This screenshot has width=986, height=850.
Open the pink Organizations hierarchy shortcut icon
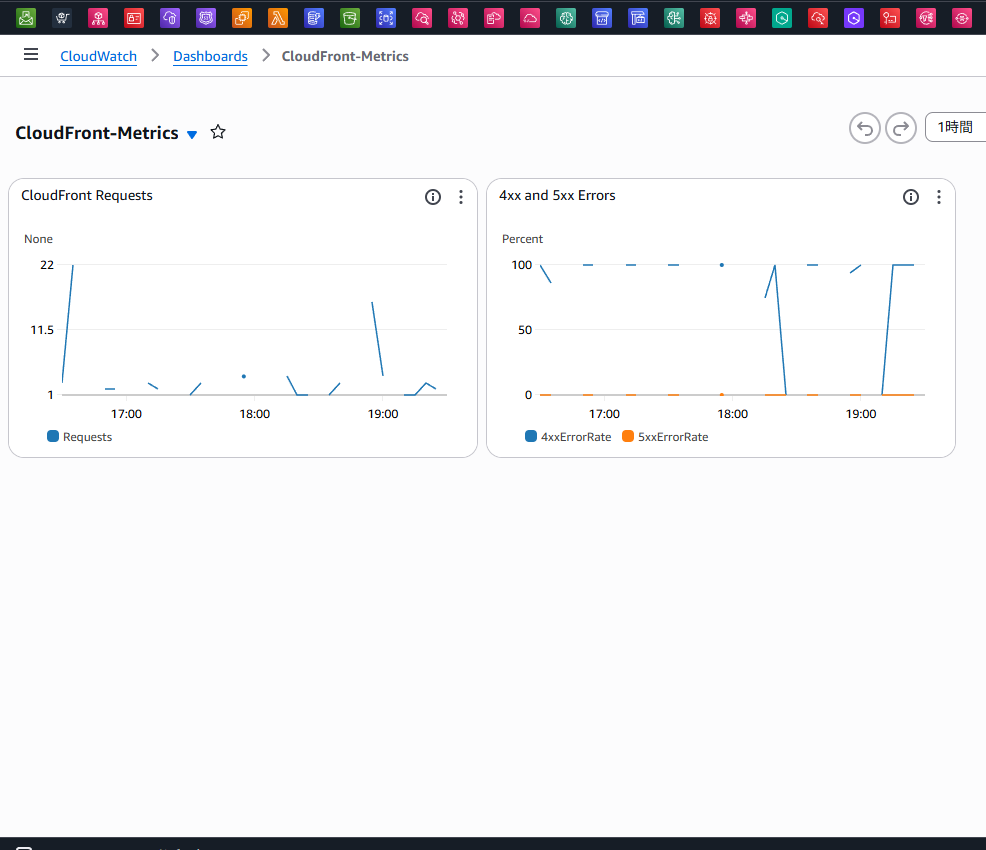[98, 18]
